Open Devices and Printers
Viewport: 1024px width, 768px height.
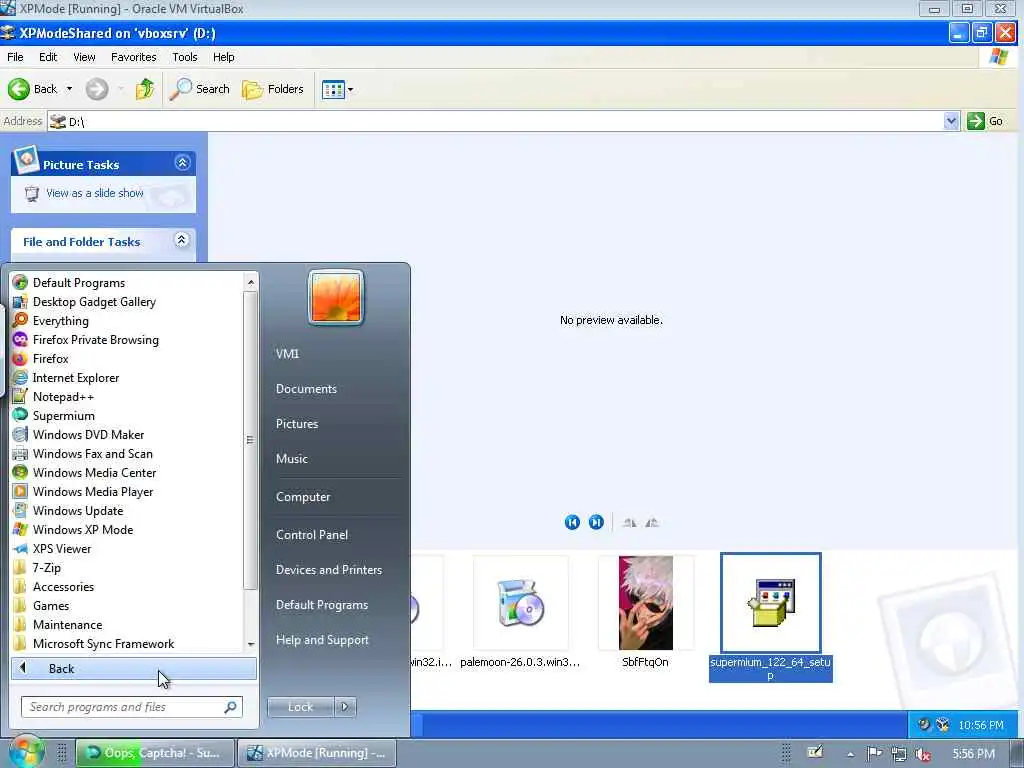[328, 569]
